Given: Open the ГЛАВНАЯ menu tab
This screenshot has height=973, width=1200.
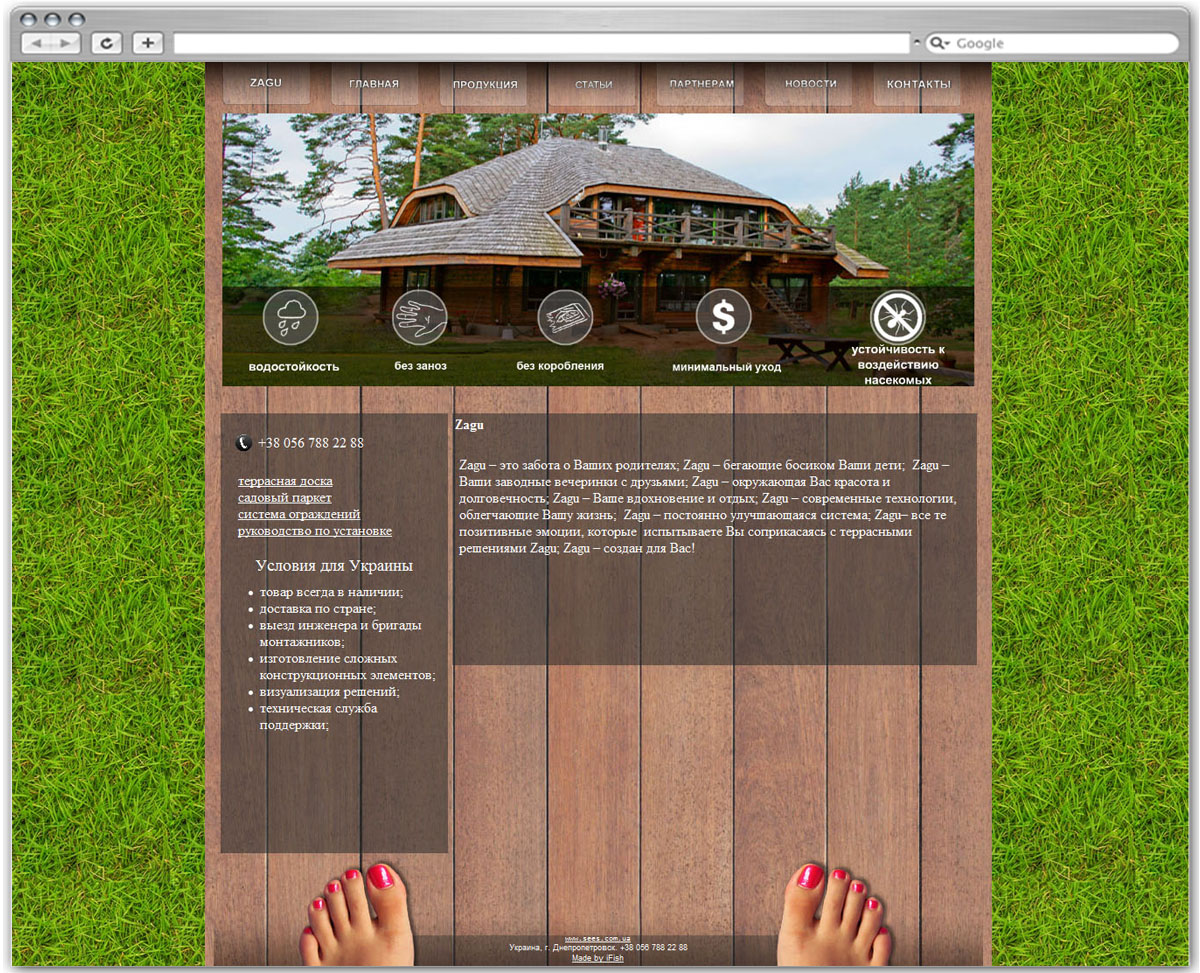Looking at the screenshot, I should coord(374,84).
